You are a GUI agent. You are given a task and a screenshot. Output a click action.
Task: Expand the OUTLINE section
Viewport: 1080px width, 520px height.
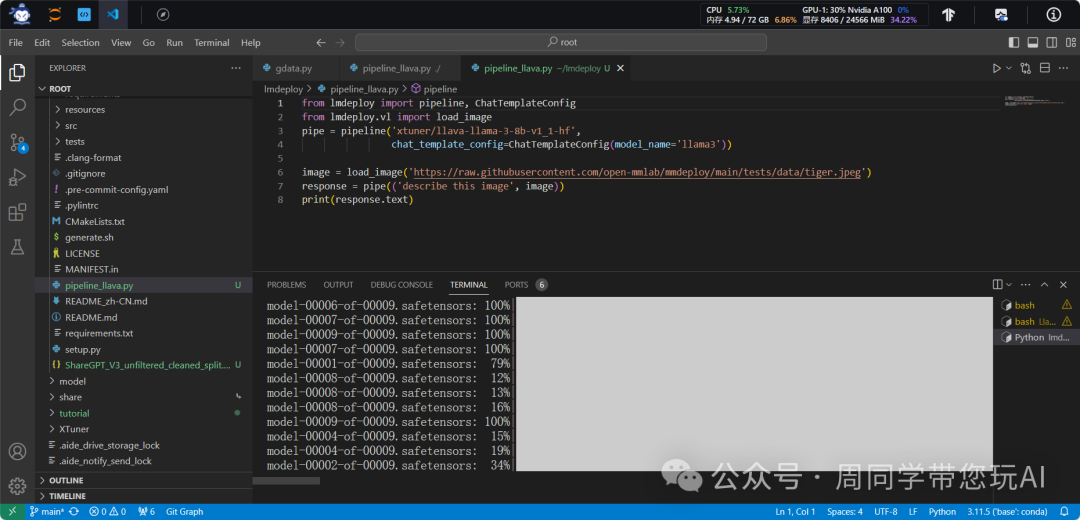pyautogui.click(x=67, y=481)
